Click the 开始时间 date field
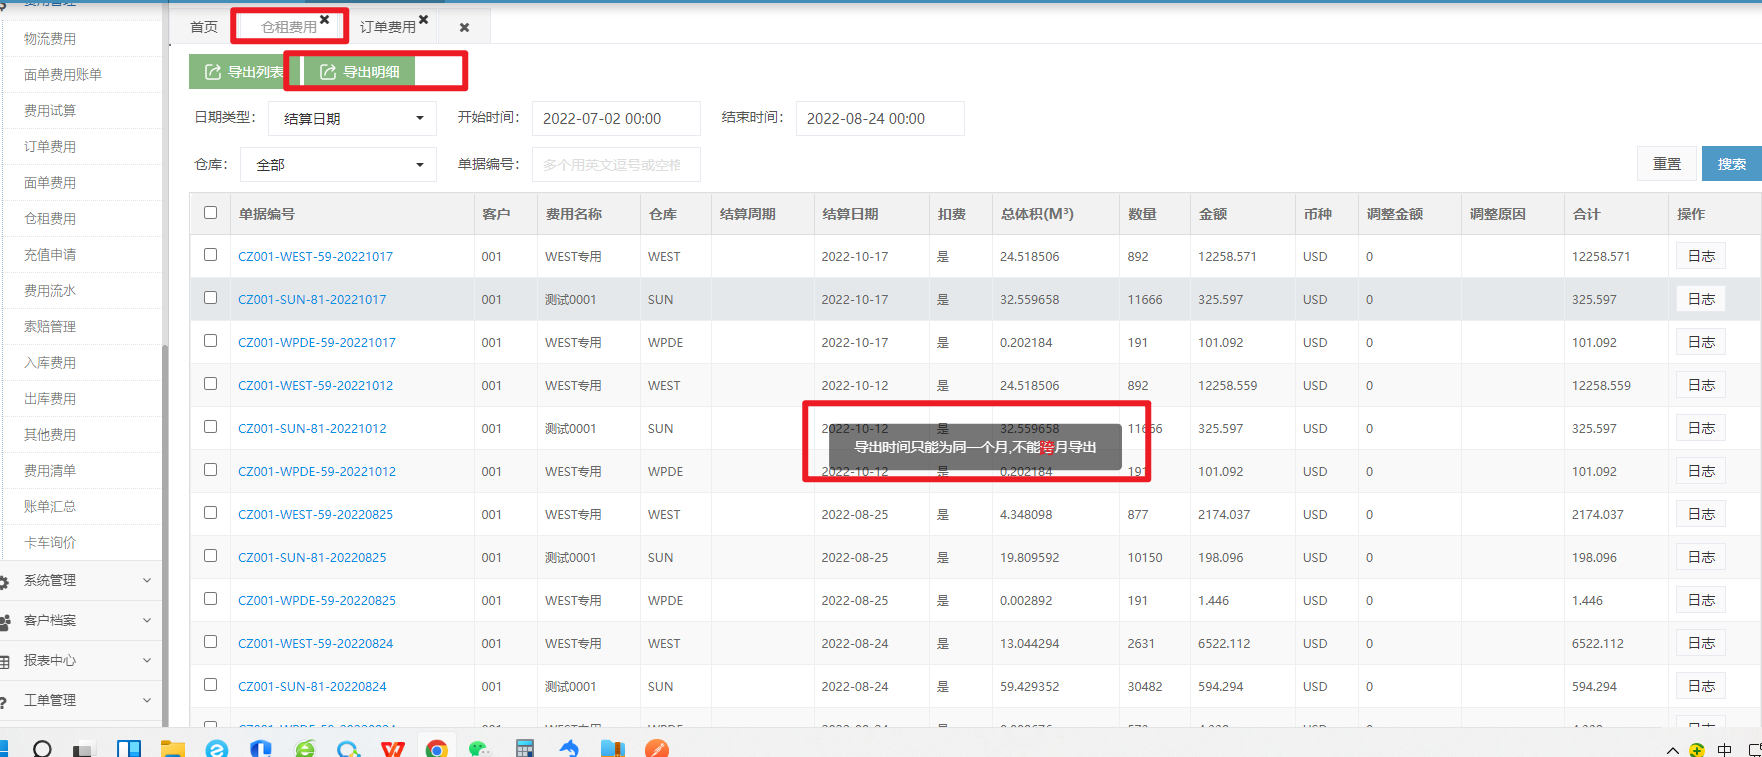 [616, 118]
